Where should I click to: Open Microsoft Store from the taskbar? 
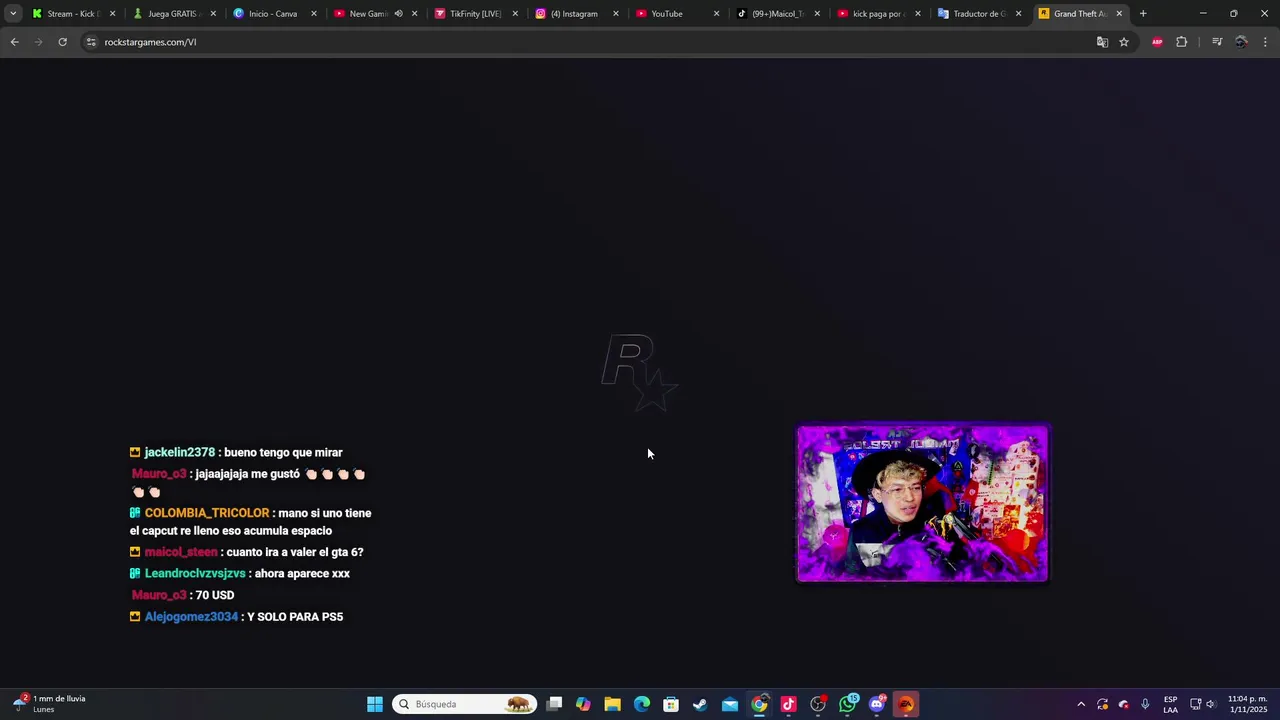671,704
